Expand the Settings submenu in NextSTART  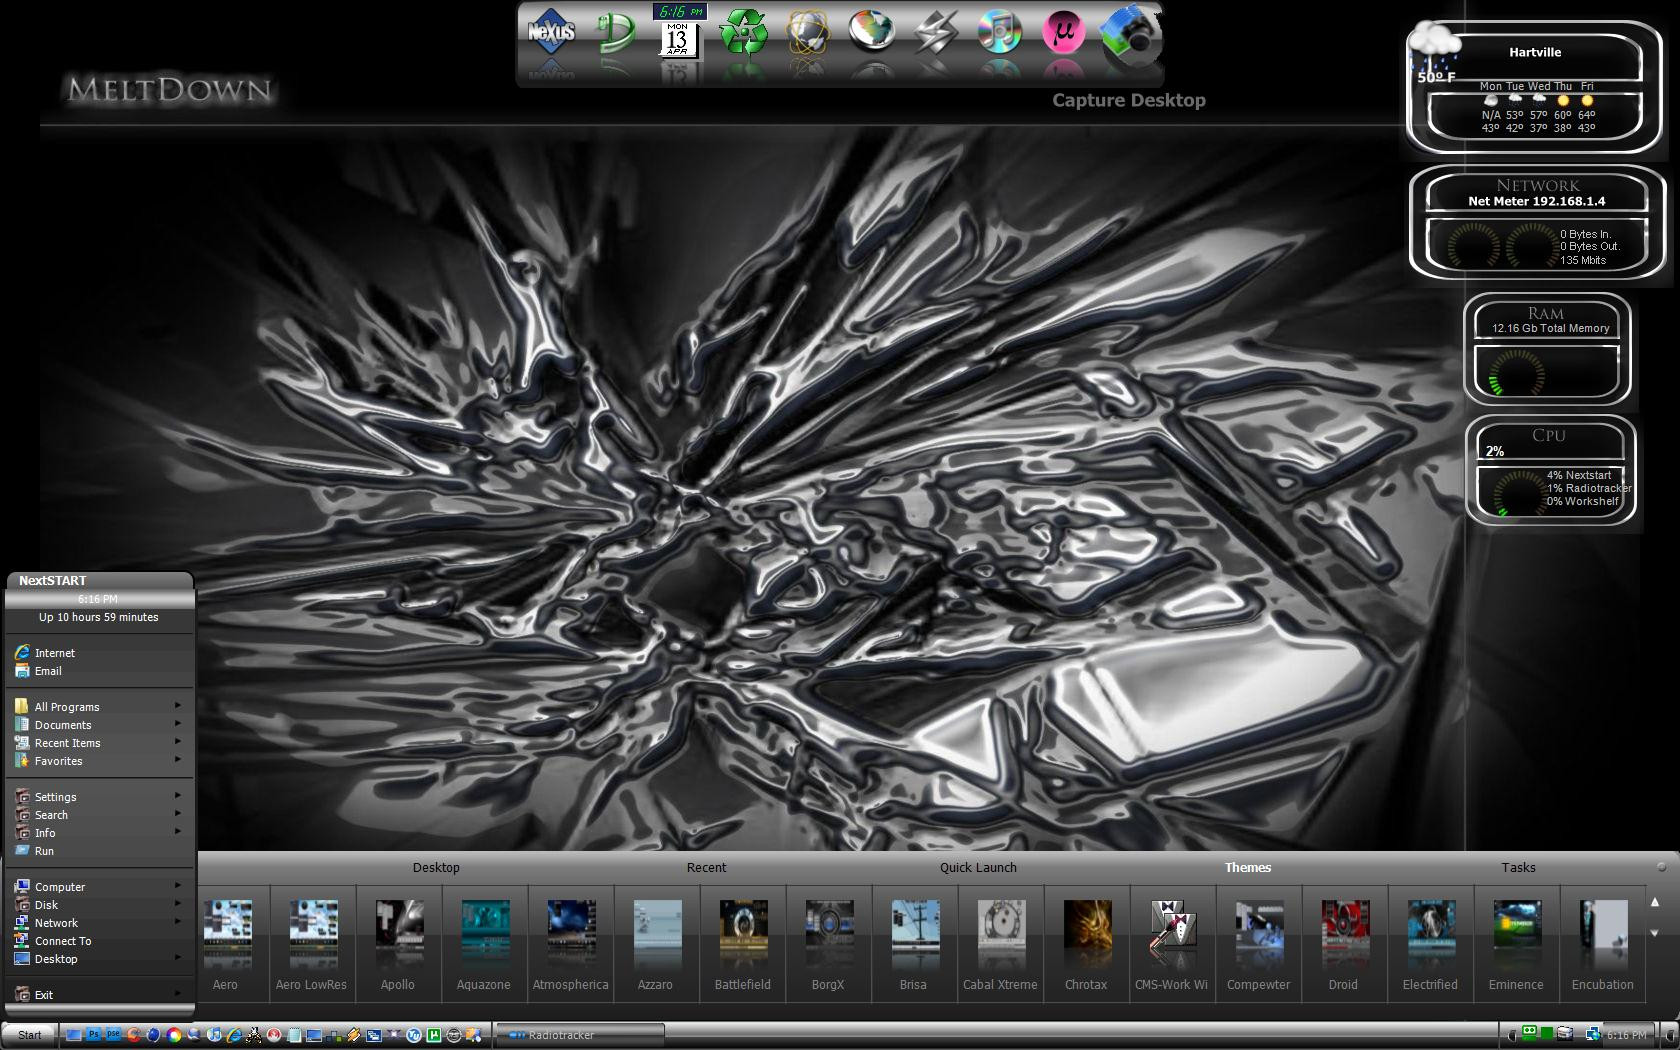(55, 797)
